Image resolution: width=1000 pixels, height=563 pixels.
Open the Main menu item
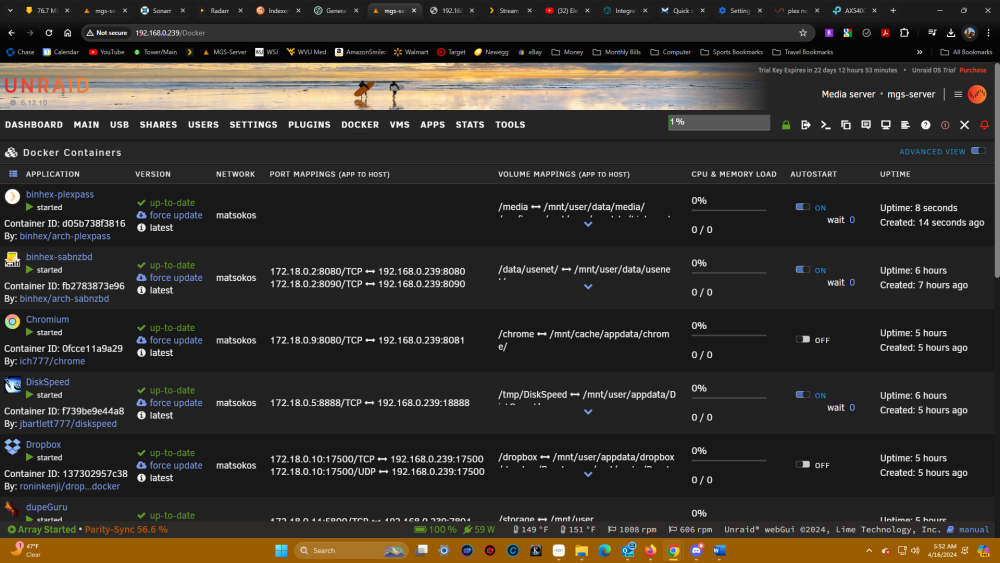(x=86, y=125)
